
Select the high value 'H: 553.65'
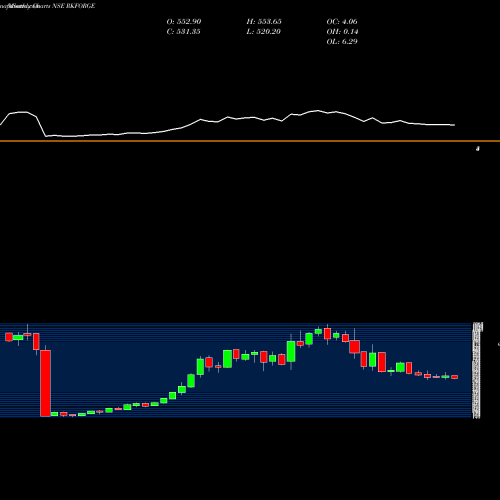tap(264, 22)
